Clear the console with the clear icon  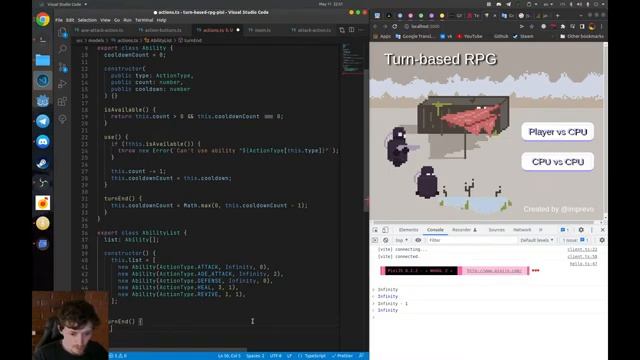[385, 240]
